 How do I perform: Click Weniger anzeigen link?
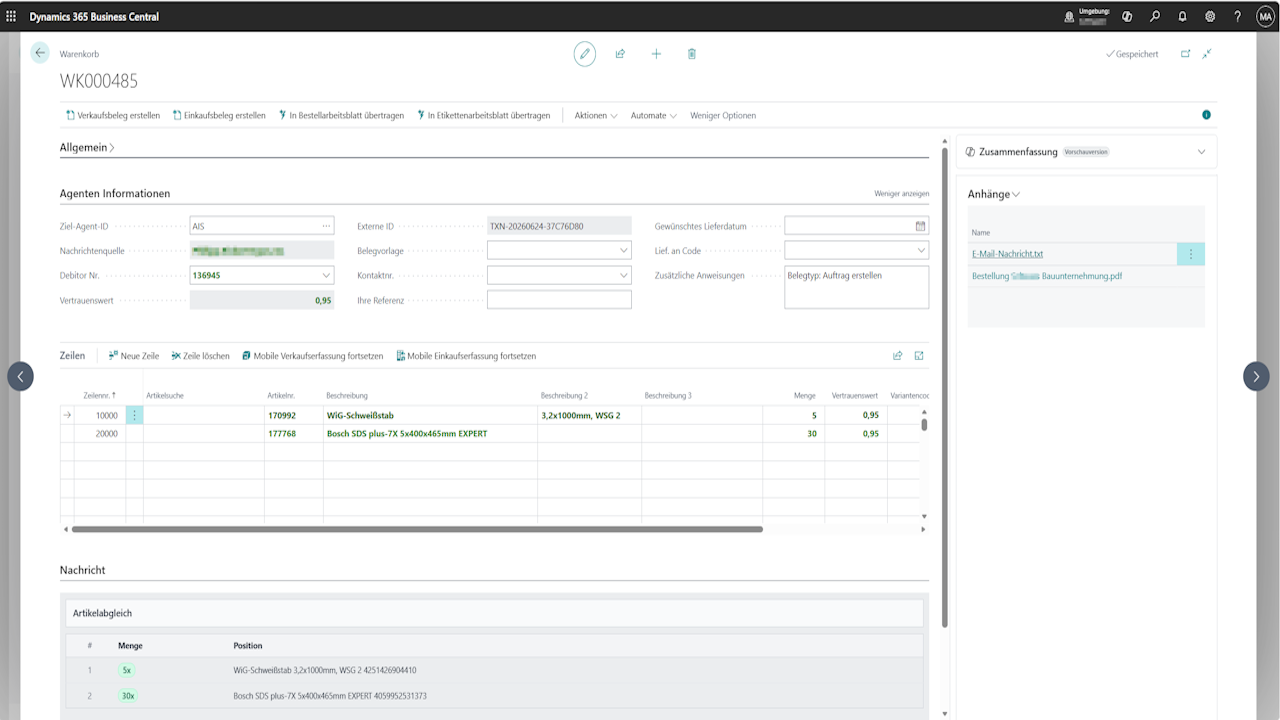click(x=901, y=194)
